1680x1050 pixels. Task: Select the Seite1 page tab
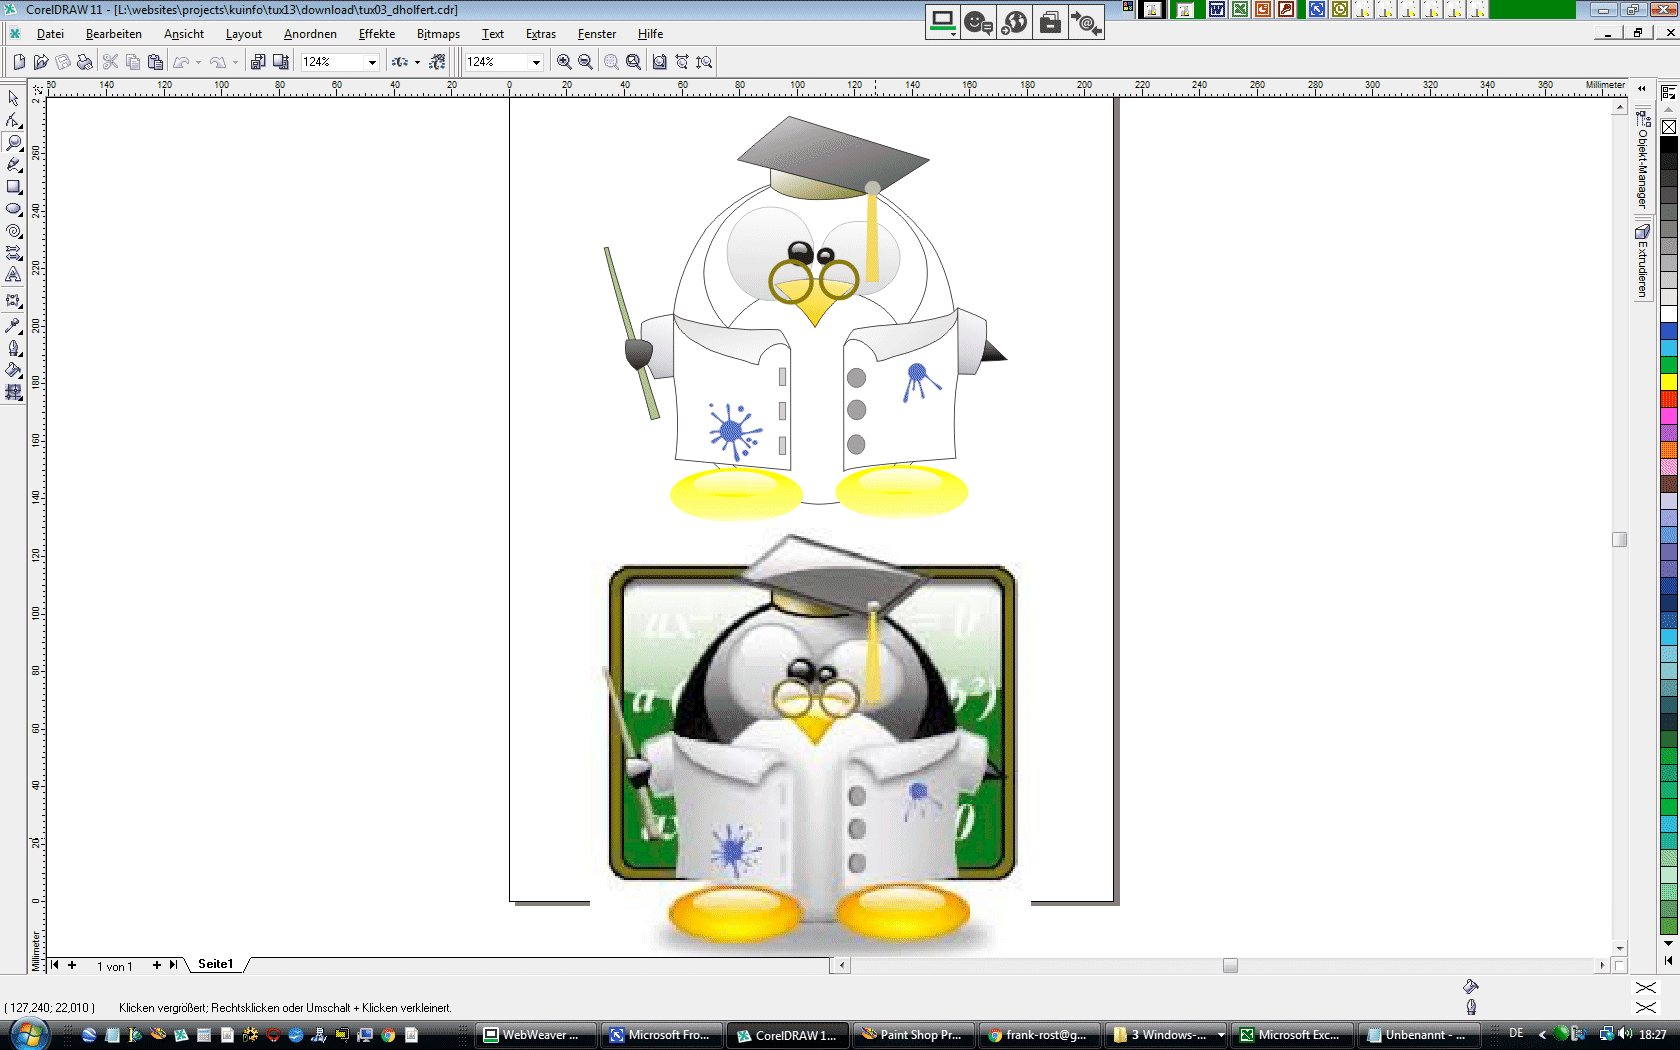[x=216, y=964]
